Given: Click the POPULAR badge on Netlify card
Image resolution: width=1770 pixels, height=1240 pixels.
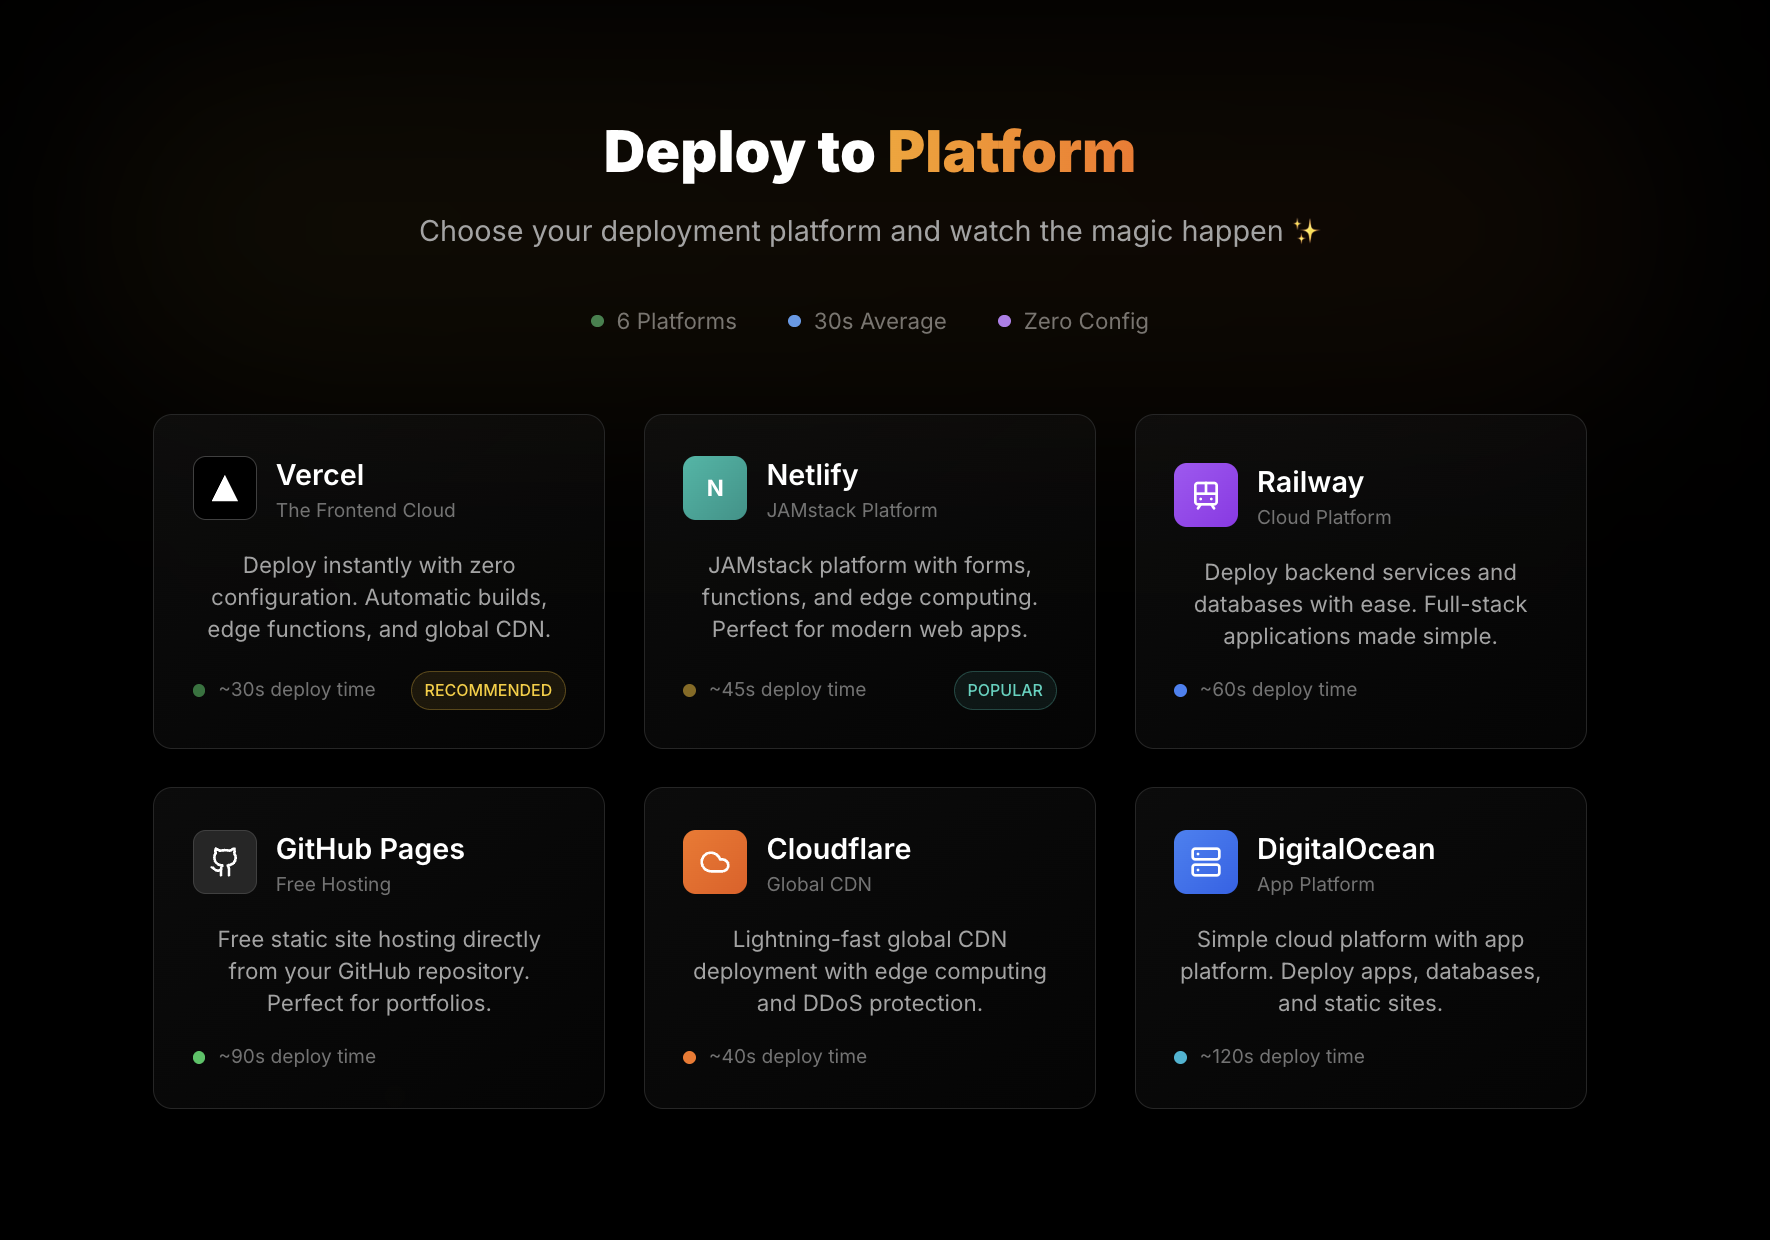Looking at the screenshot, I should tap(1005, 690).
